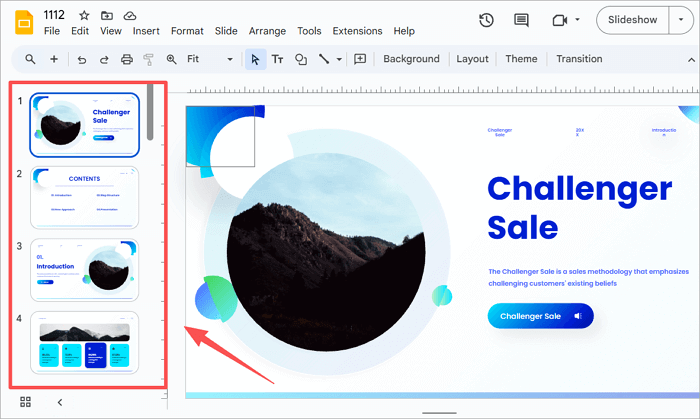Insert shape using the shapes tool

click(301, 59)
